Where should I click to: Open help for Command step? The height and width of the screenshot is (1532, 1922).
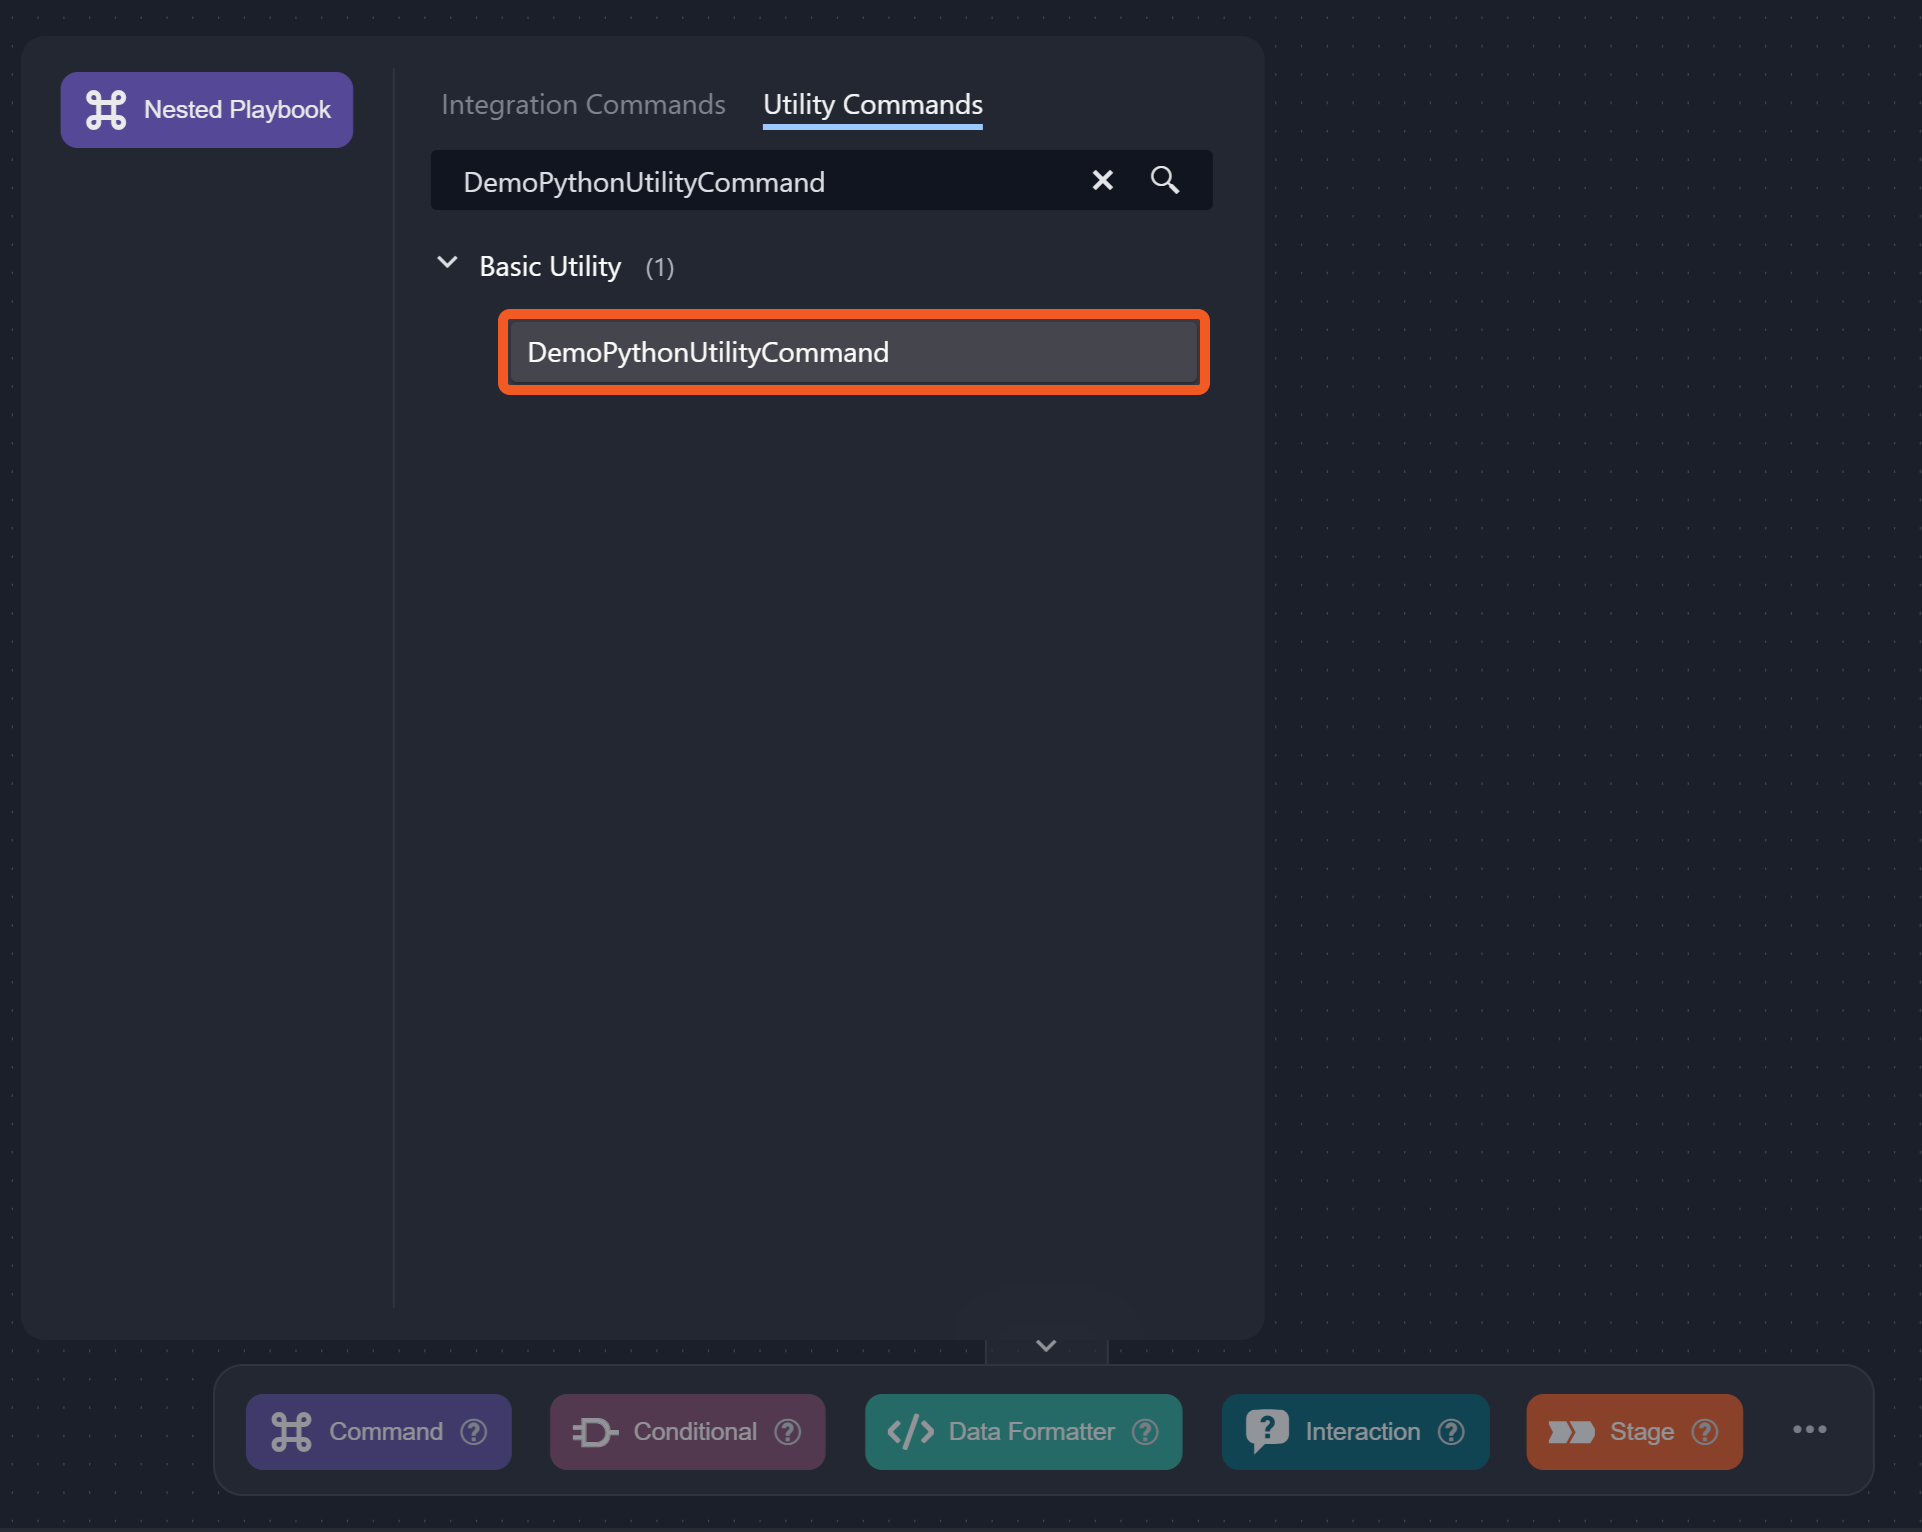(x=474, y=1432)
